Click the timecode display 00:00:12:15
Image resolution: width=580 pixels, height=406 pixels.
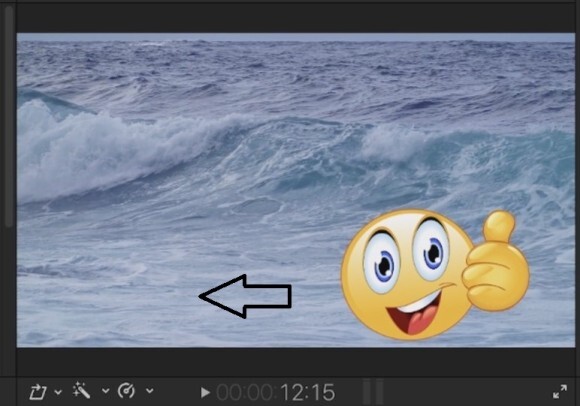276,392
